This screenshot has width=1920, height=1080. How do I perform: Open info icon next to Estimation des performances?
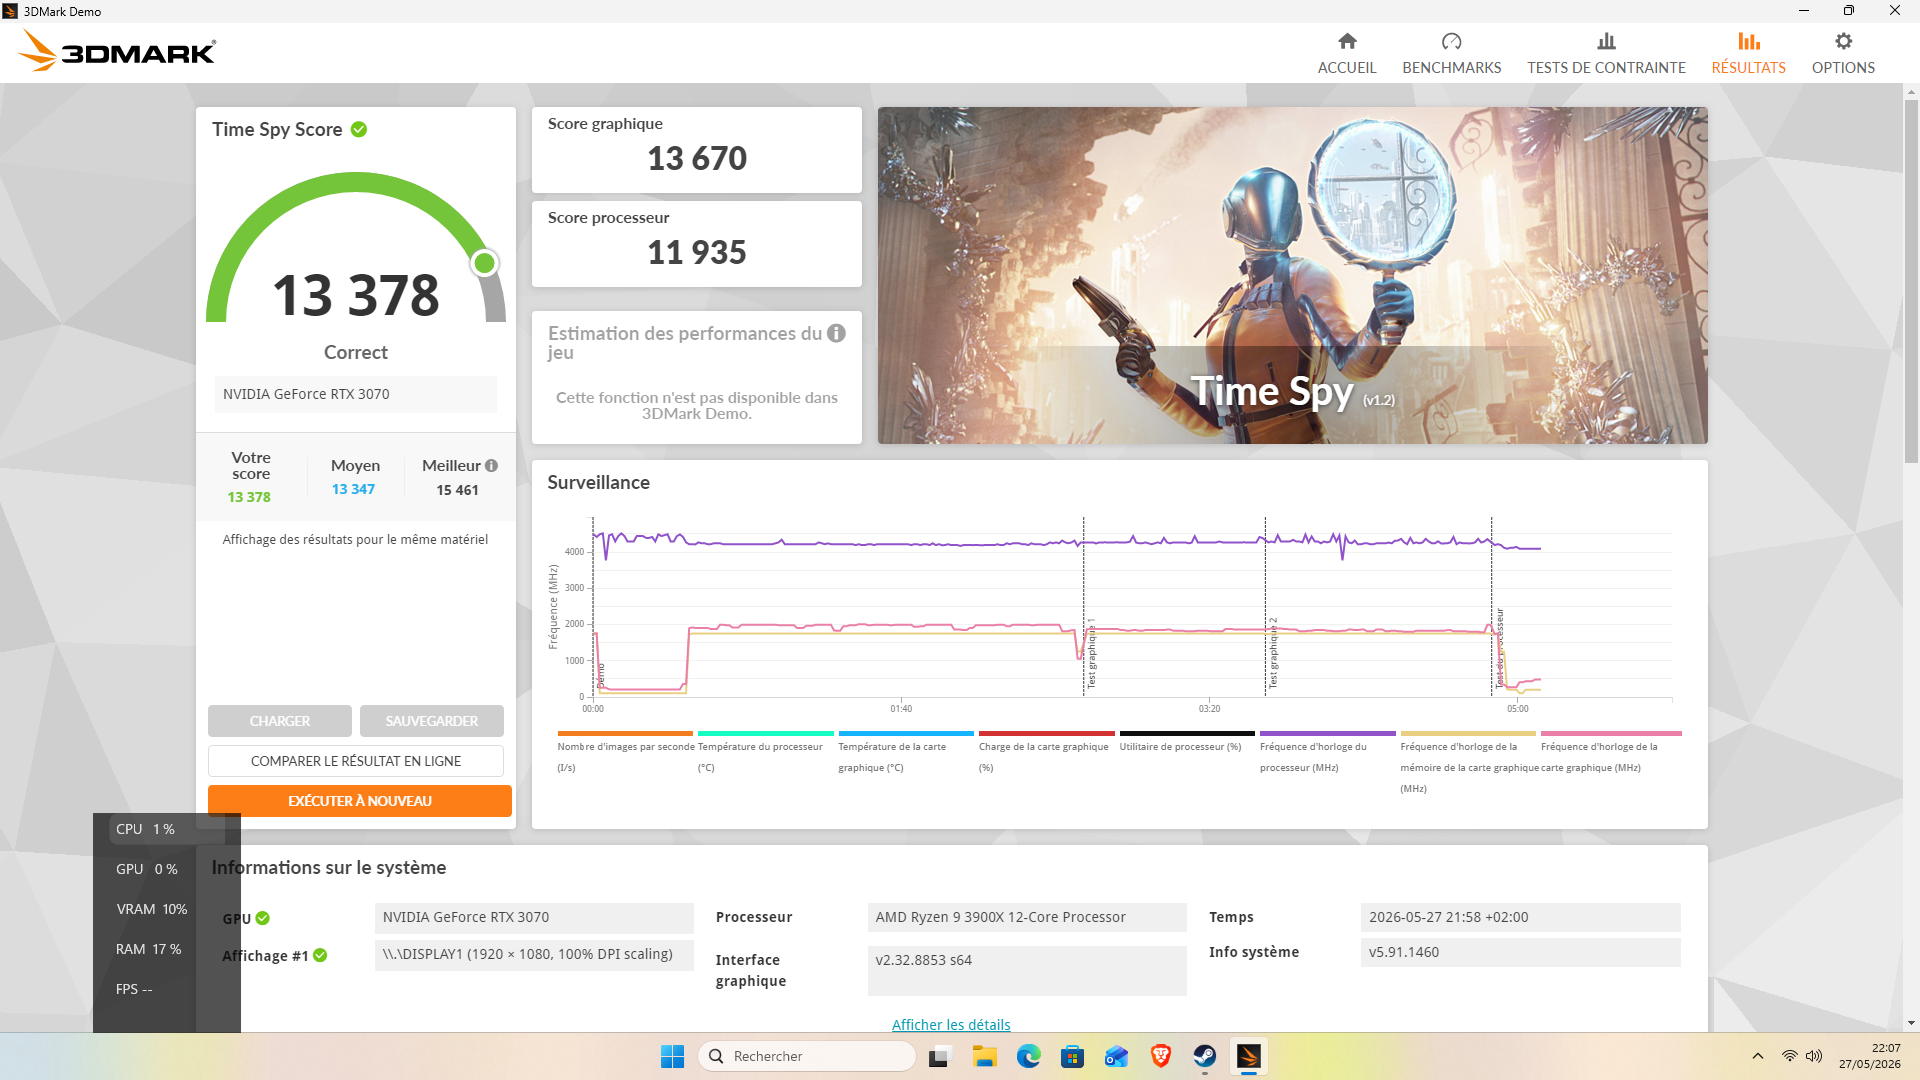[836, 333]
